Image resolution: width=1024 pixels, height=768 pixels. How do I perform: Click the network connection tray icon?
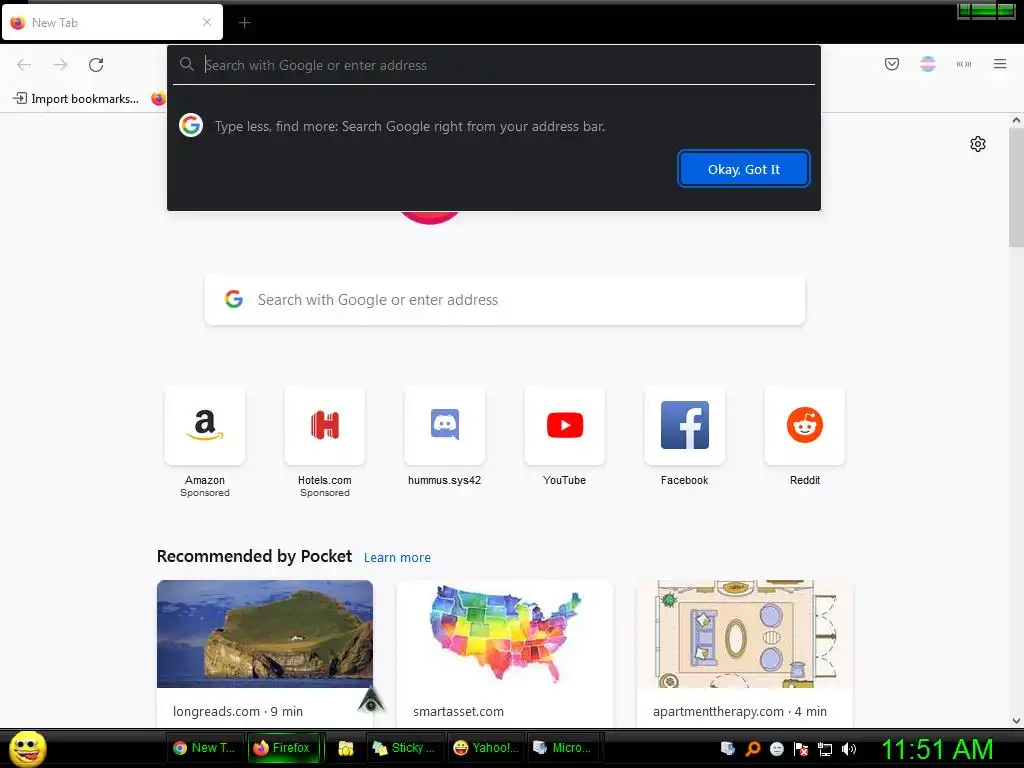point(825,749)
